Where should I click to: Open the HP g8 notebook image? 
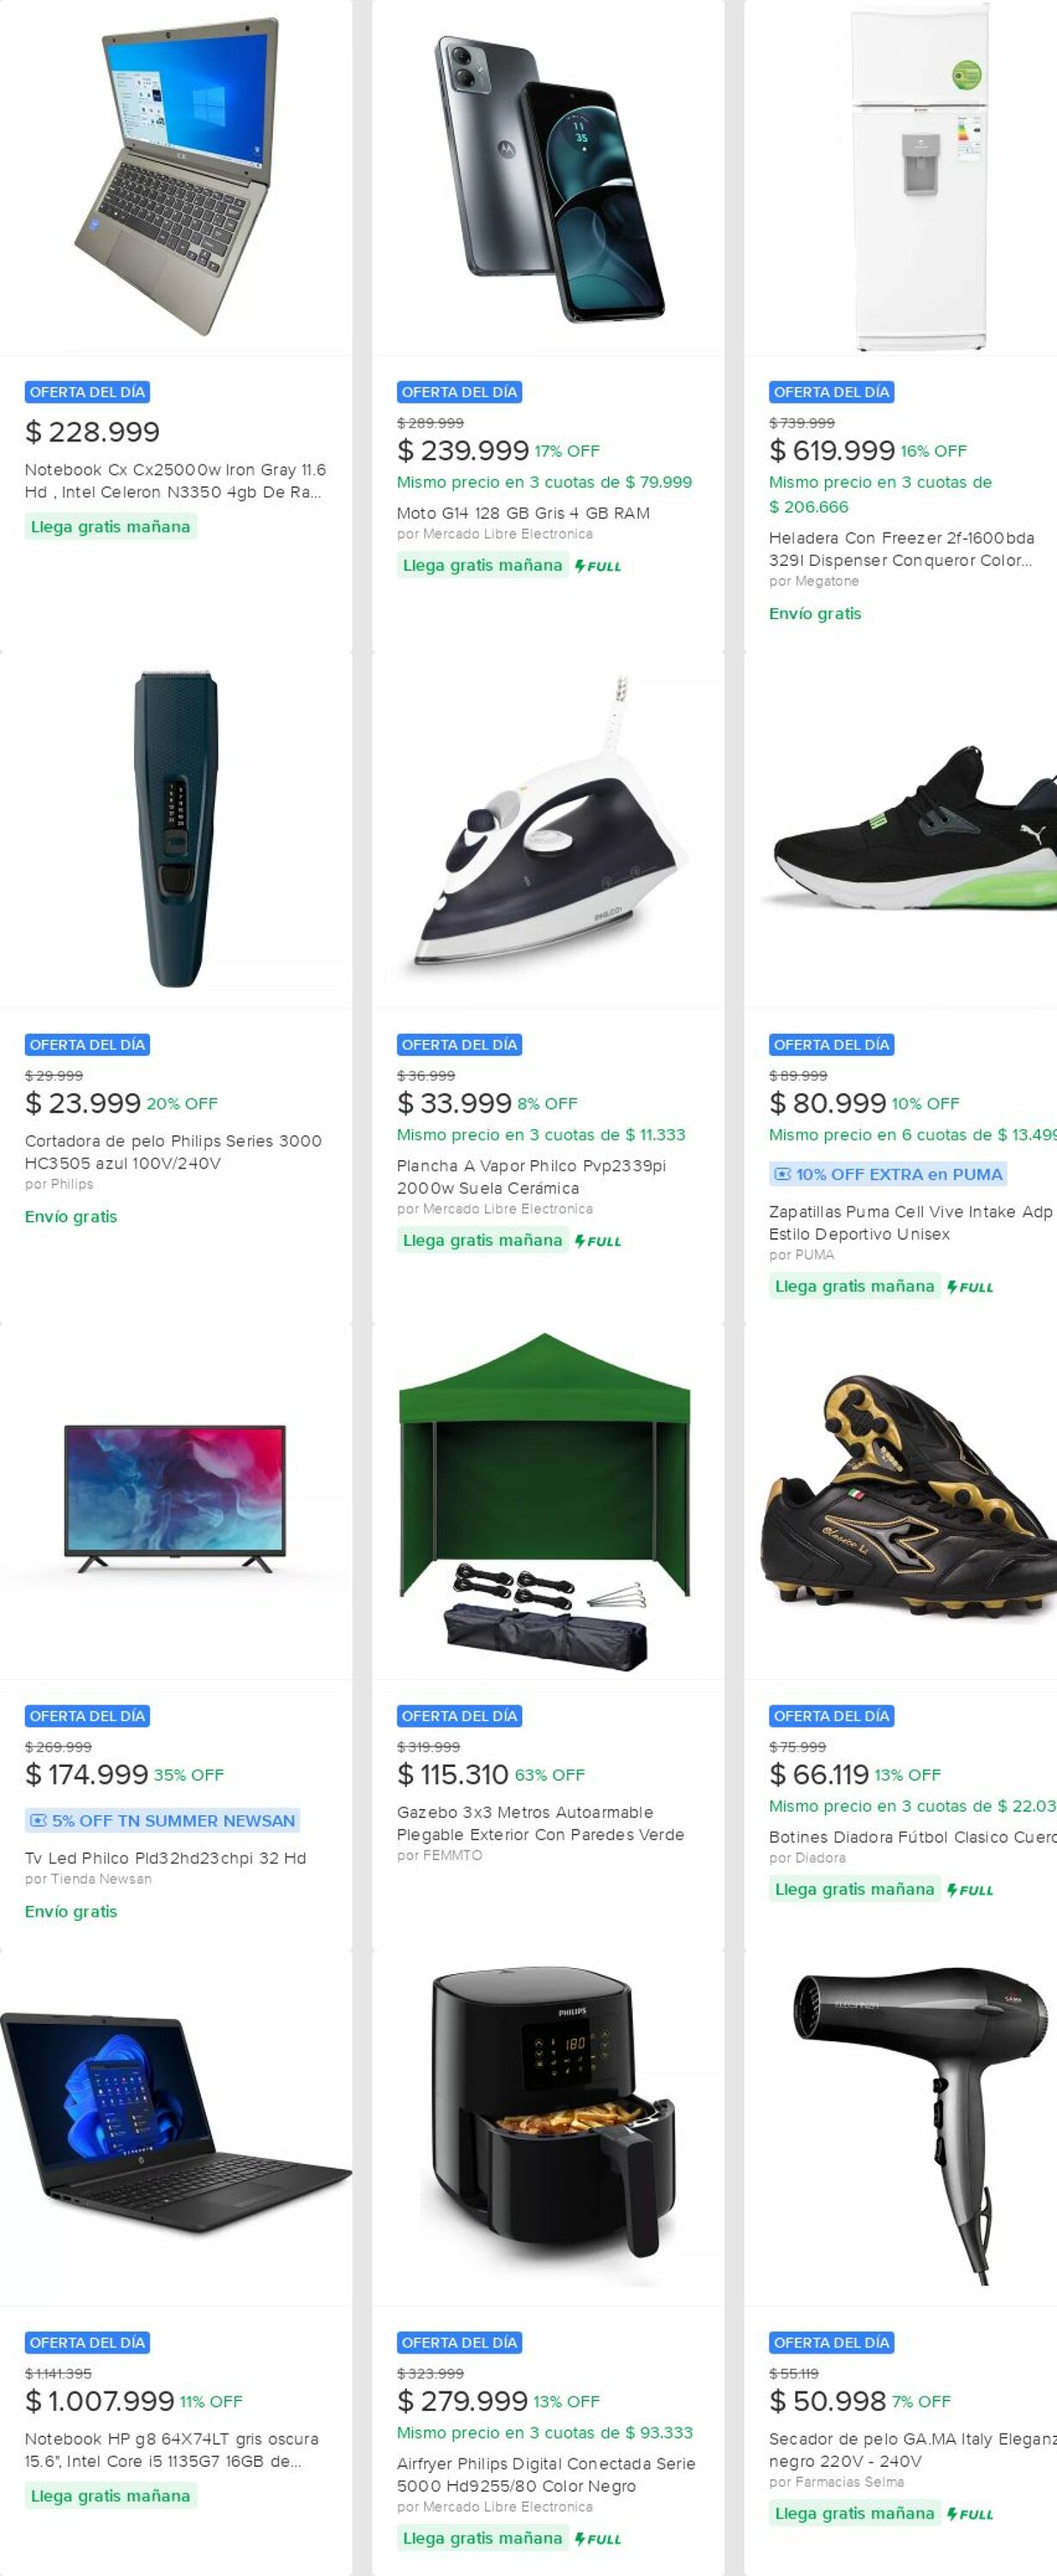(176, 2128)
